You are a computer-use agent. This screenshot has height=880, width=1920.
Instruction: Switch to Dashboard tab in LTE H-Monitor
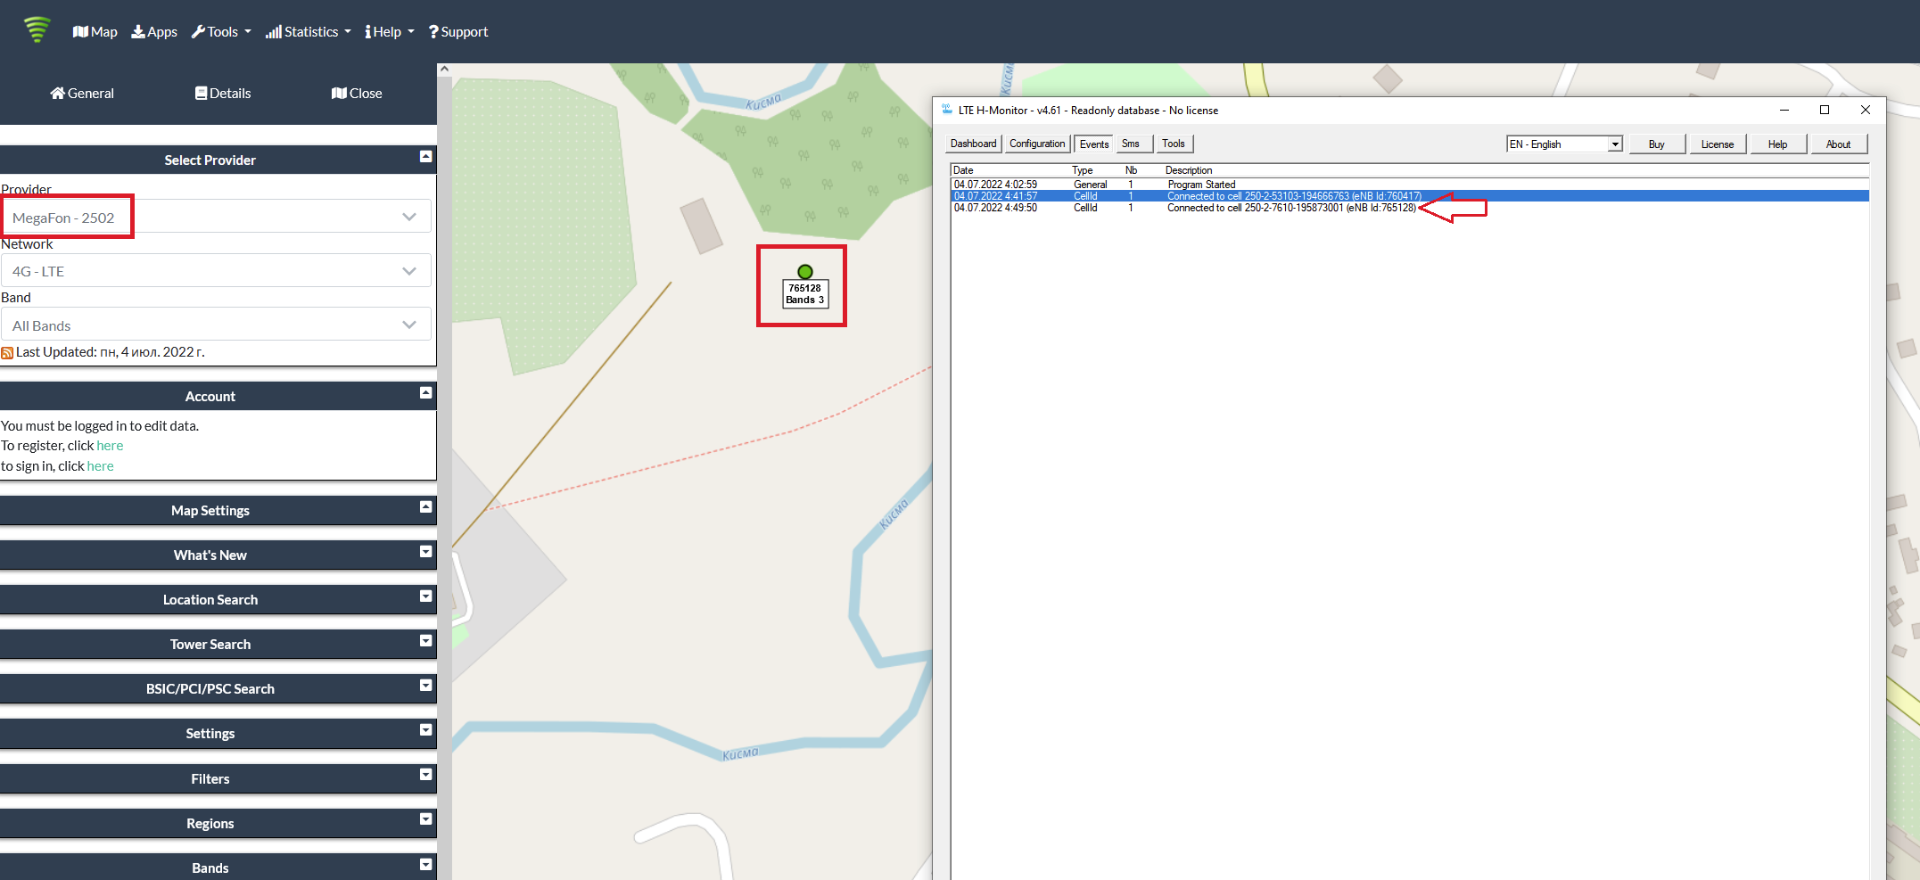tap(973, 144)
